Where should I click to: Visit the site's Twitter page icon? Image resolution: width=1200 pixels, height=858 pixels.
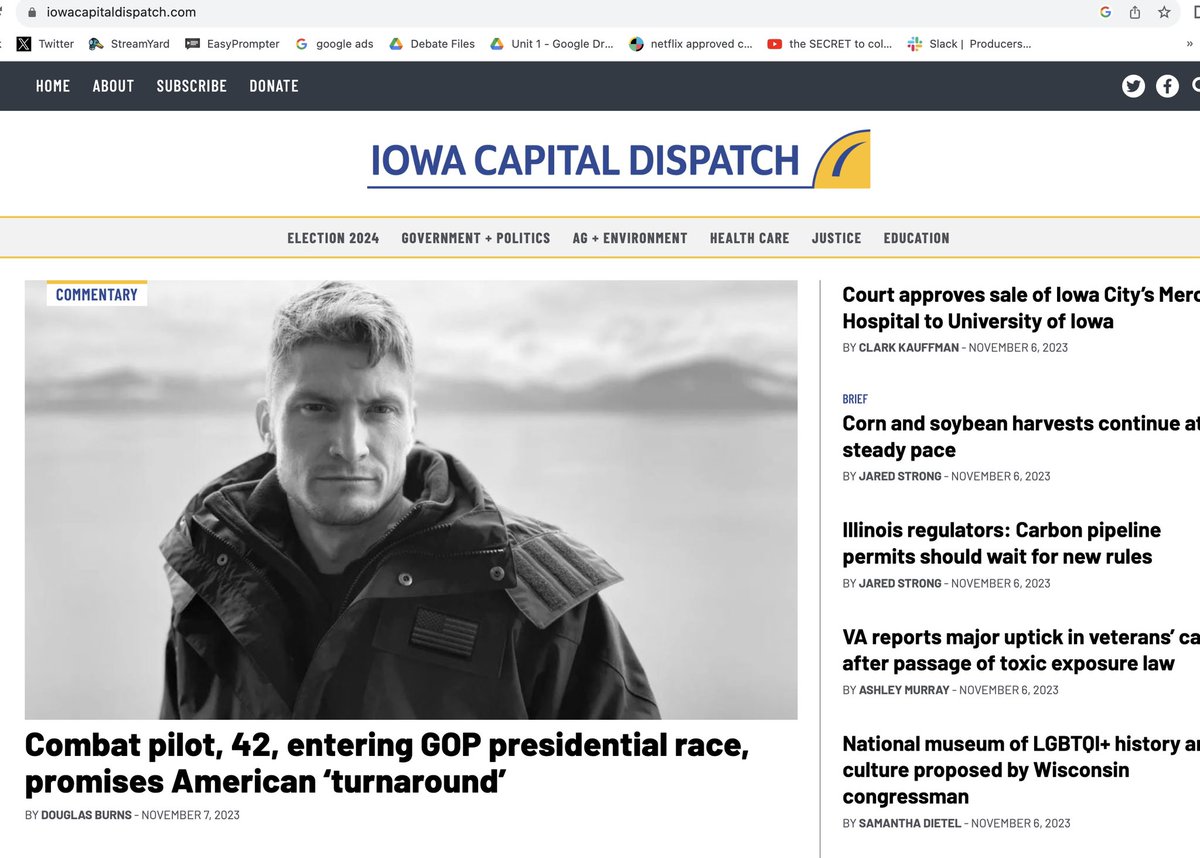[x=1133, y=86]
